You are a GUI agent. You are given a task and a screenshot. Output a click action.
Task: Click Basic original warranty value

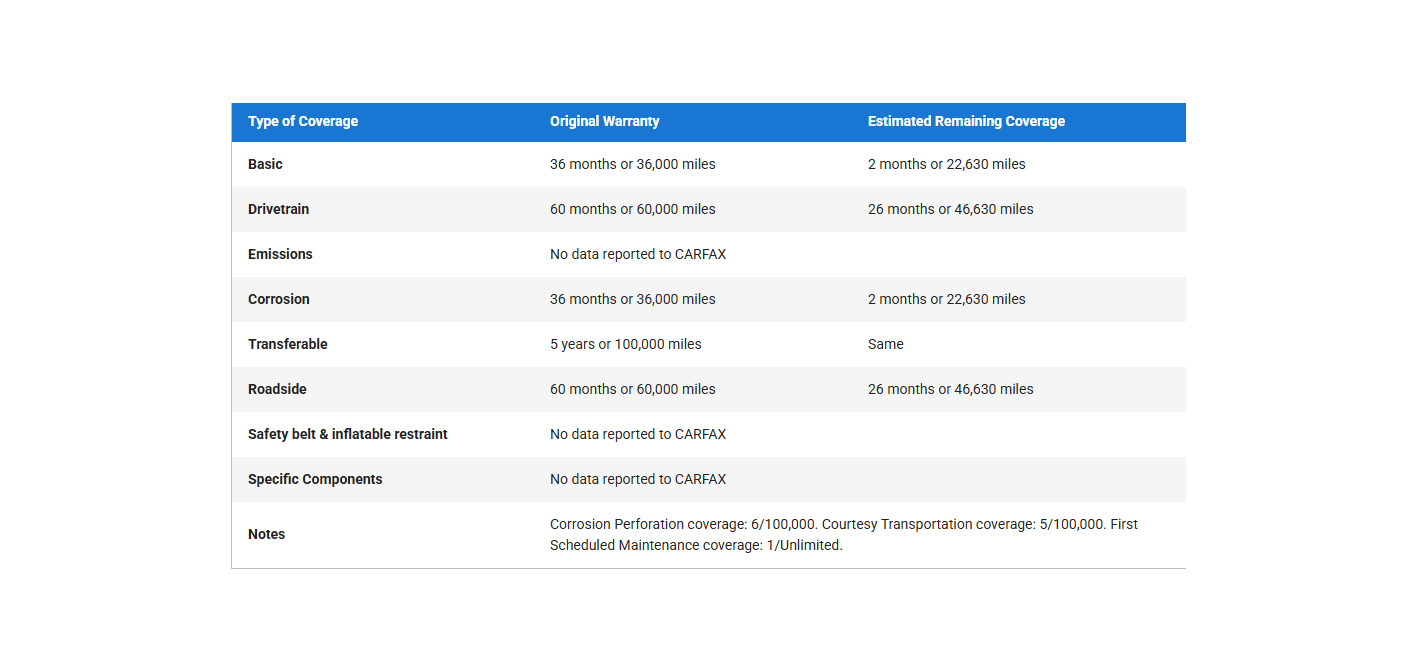(632, 164)
